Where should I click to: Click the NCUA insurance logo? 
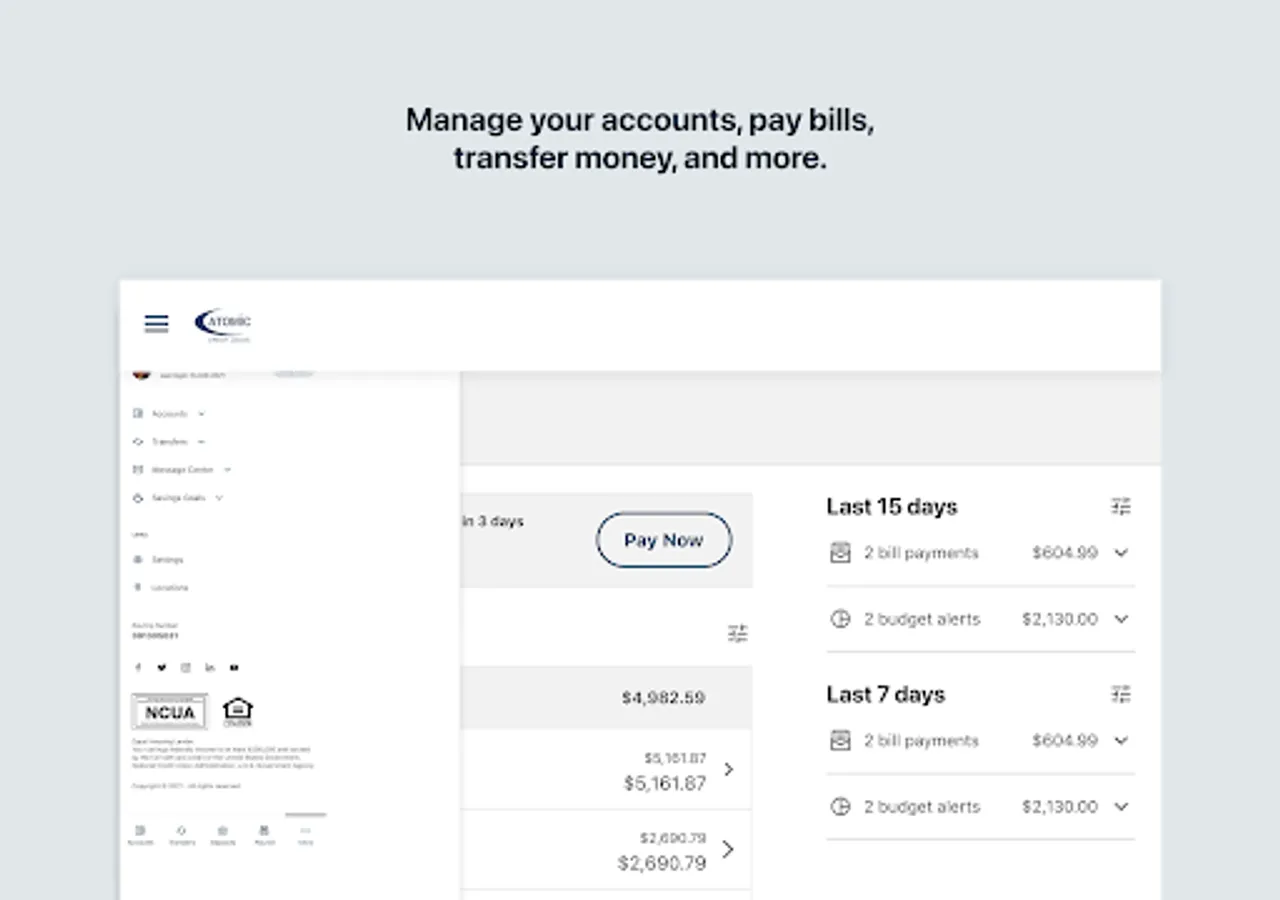pos(169,711)
